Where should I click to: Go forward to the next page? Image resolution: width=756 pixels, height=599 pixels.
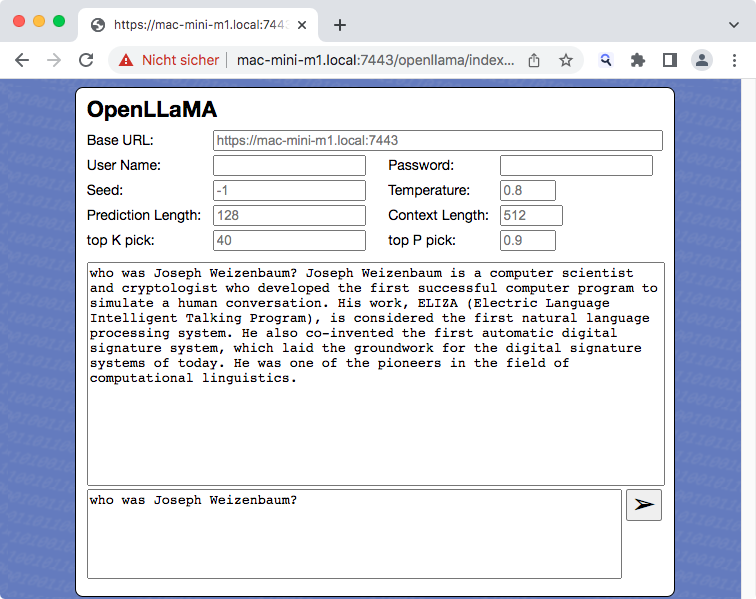(x=54, y=60)
